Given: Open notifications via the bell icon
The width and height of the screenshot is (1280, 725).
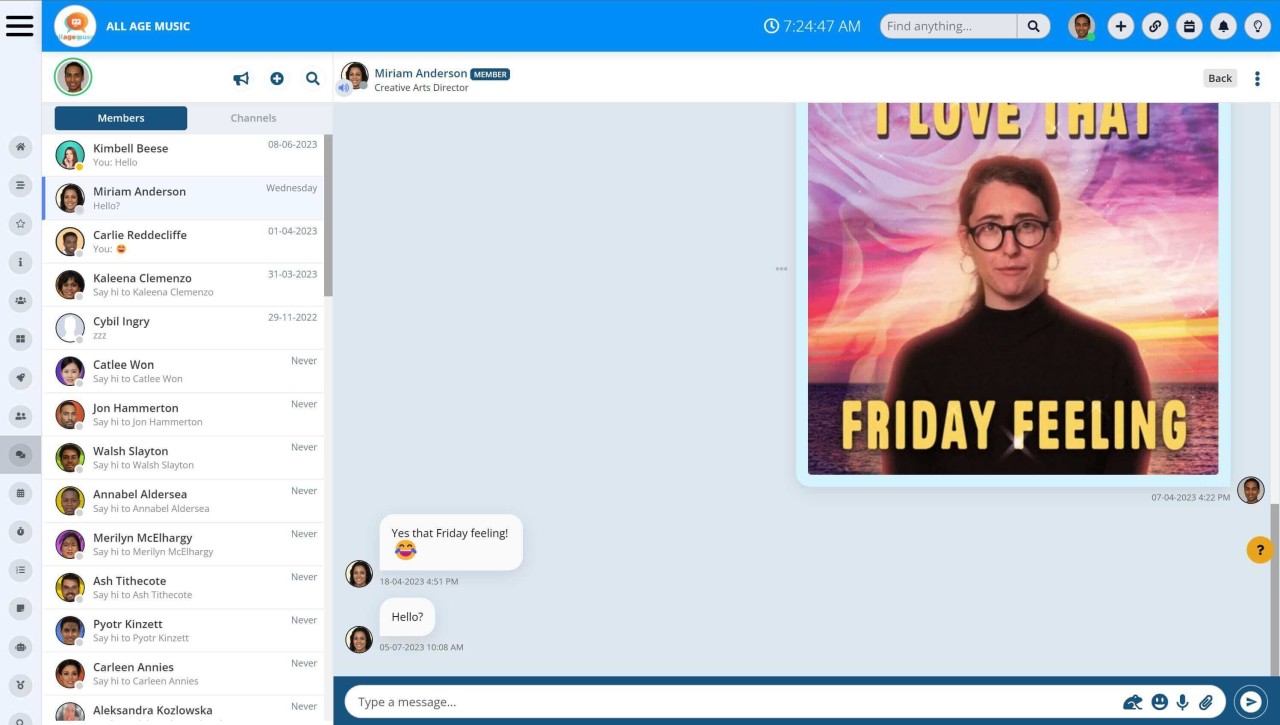Looking at the screenshot, I should pos(1223,25).
